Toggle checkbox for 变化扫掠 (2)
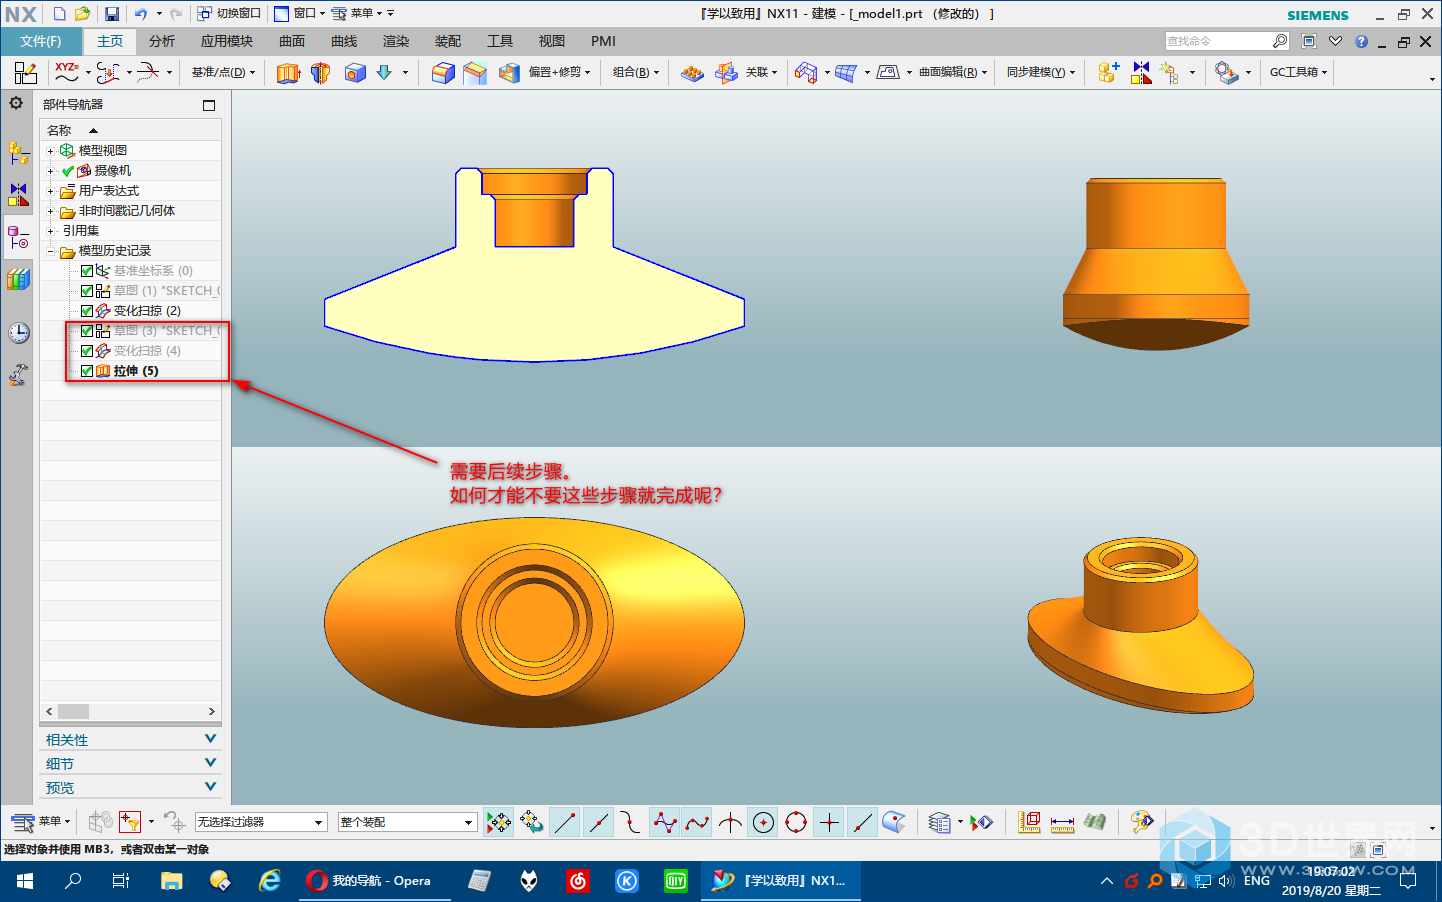 tap(87, 311)
